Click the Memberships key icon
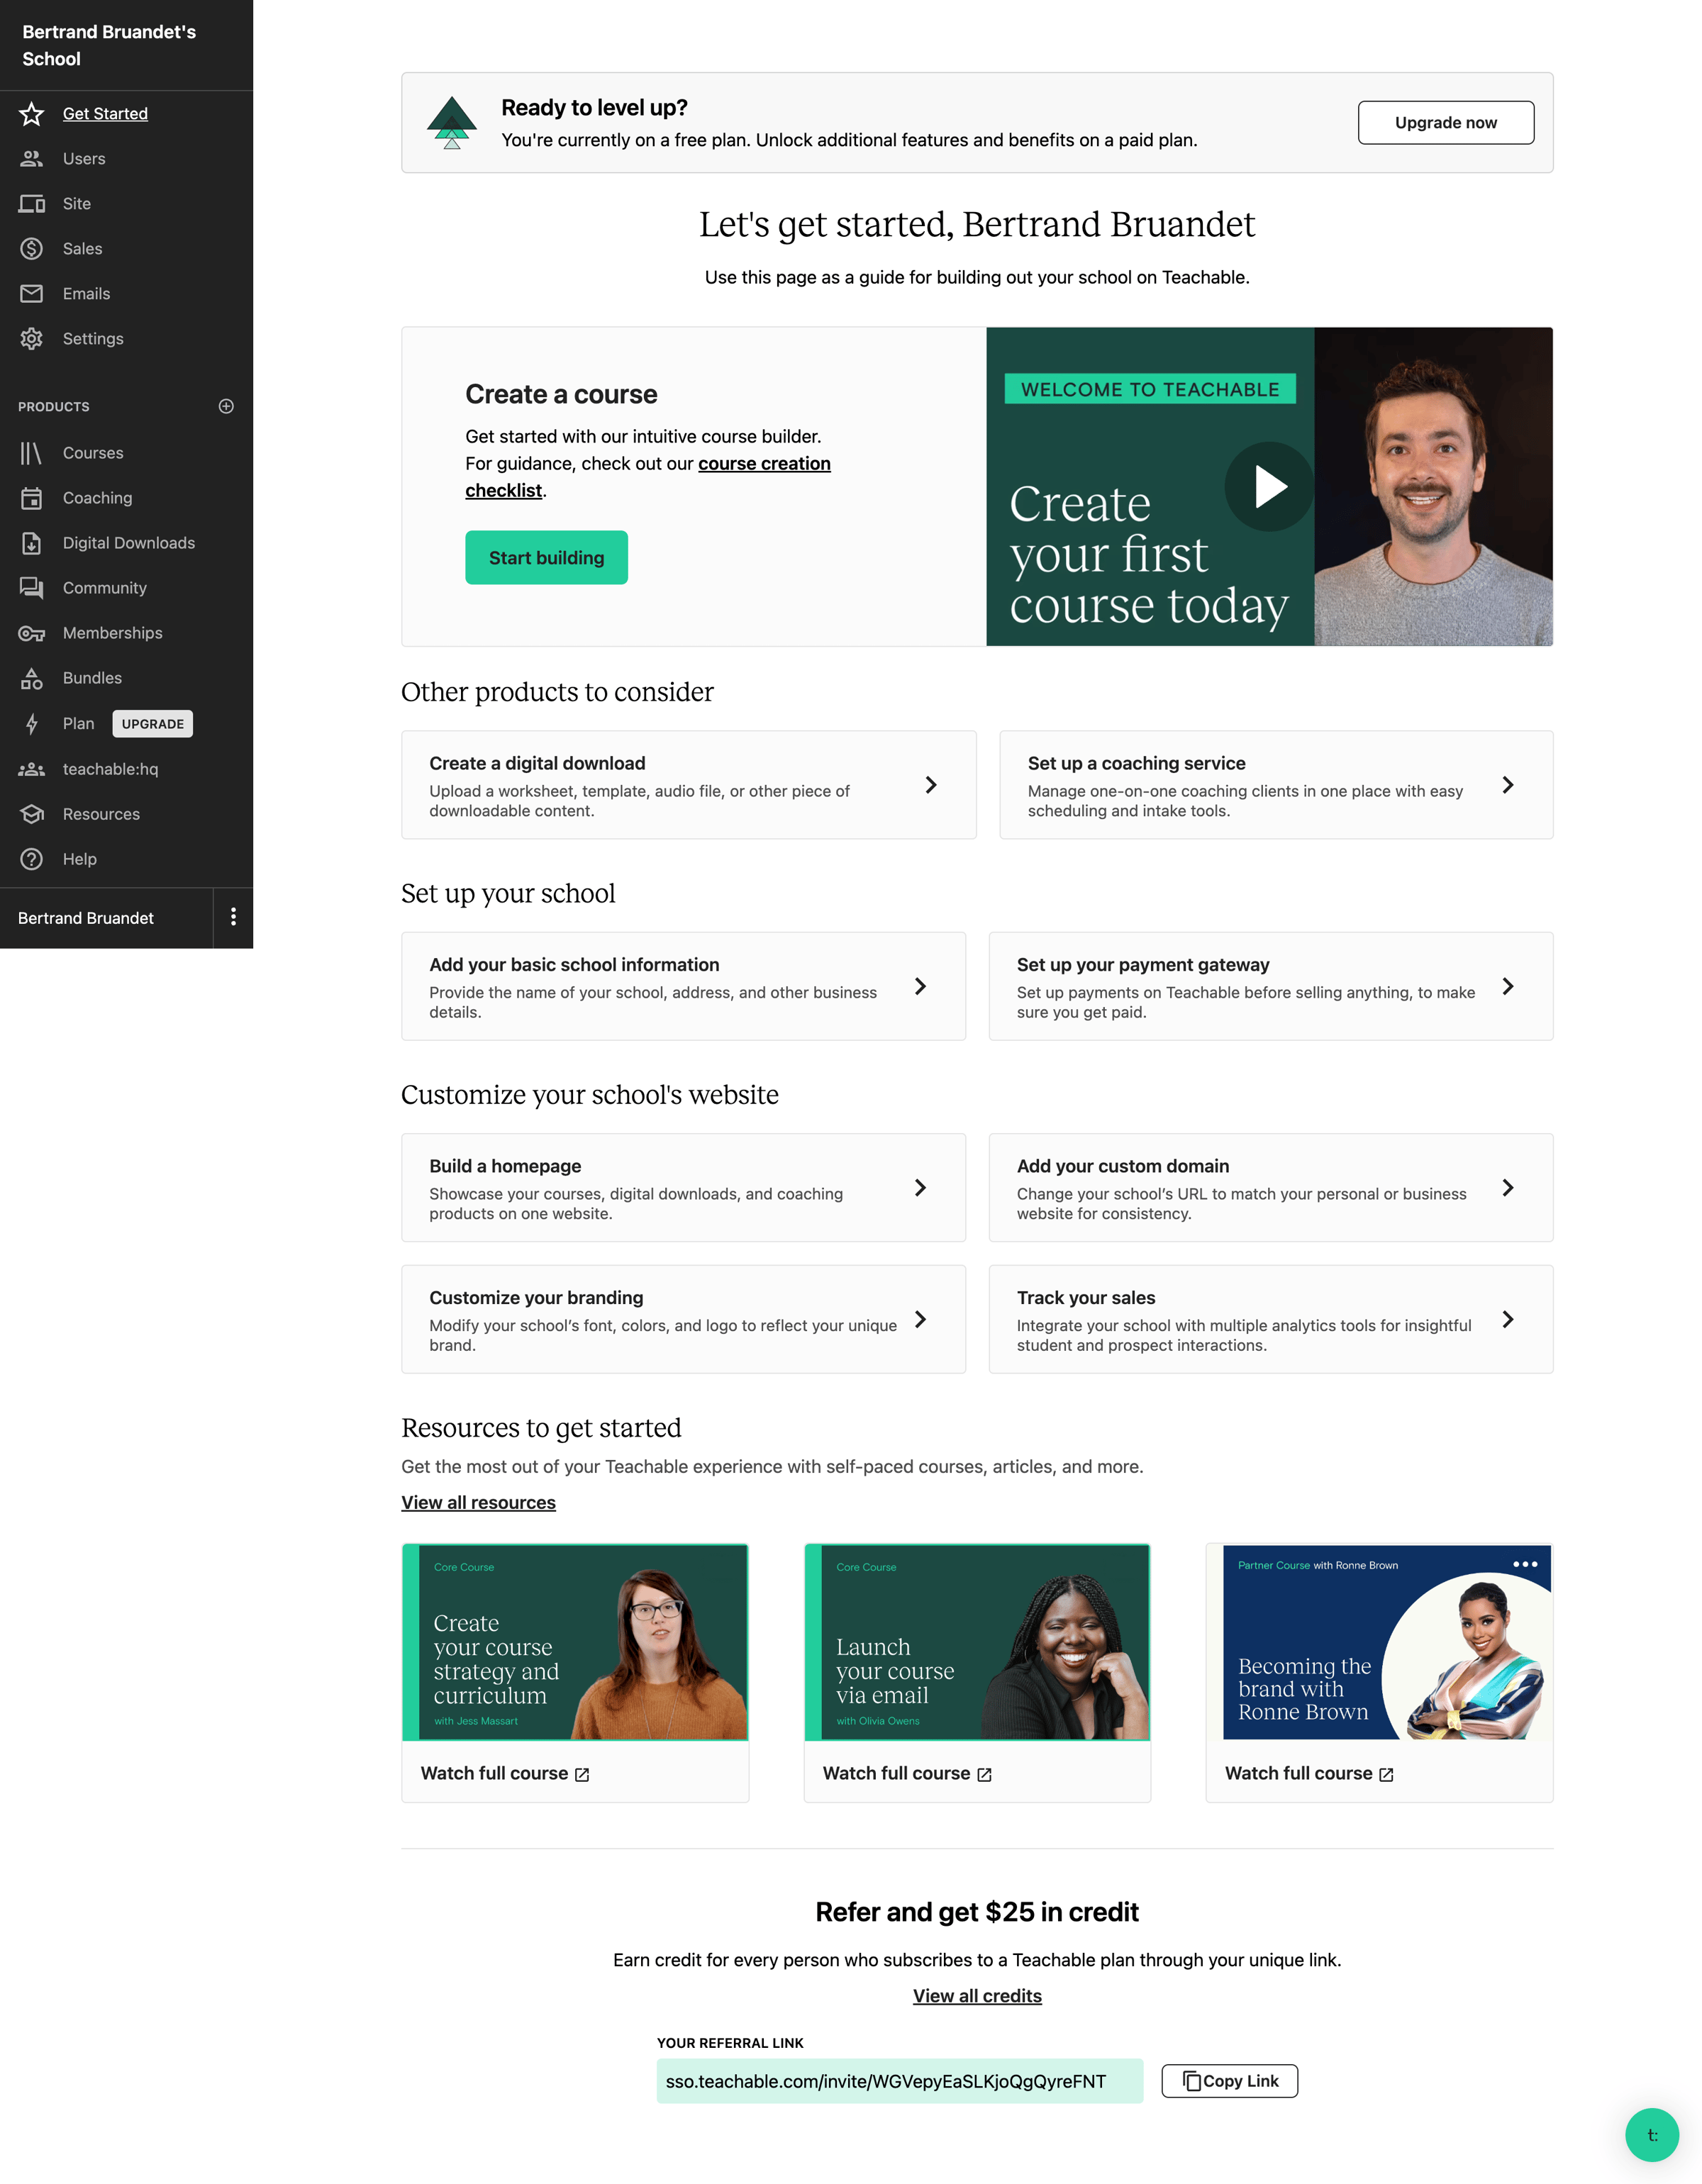 (x=32, y=633)
